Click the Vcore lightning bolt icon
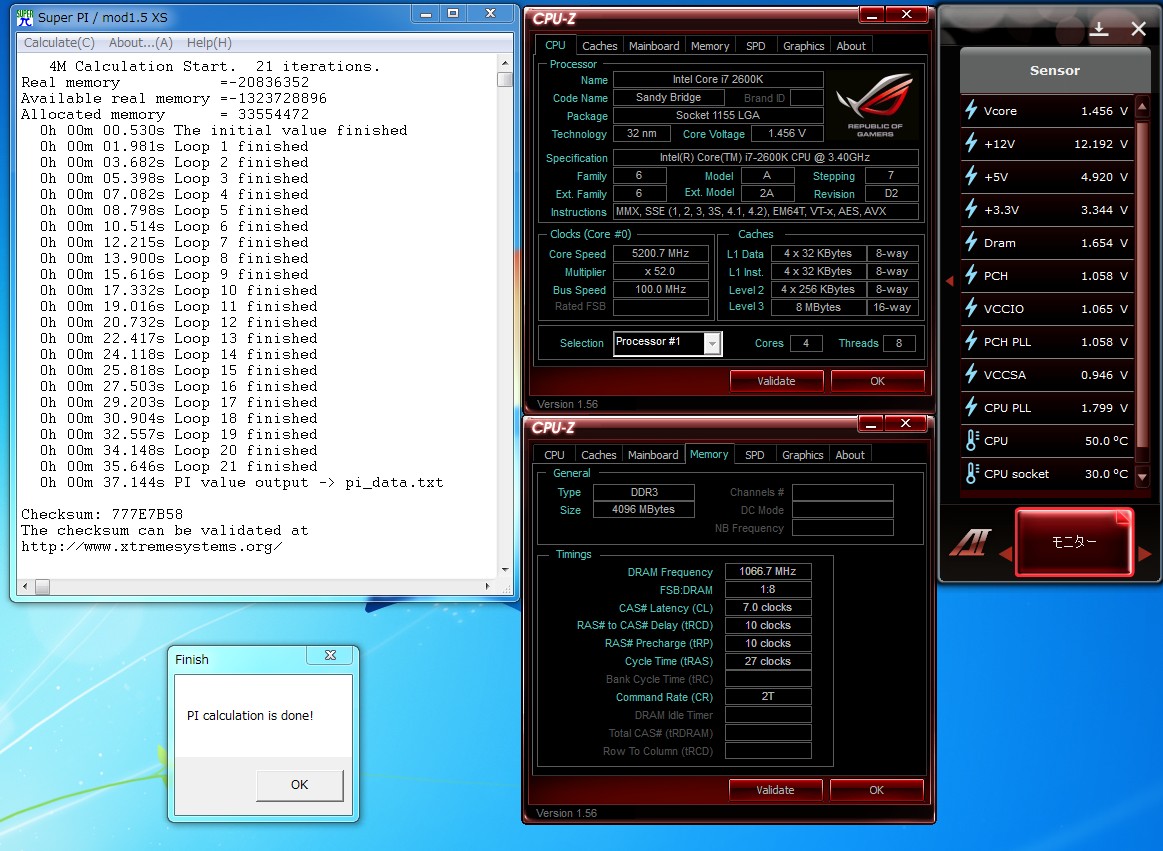This screenshot has height=851, width=1163. click(971, 111)
